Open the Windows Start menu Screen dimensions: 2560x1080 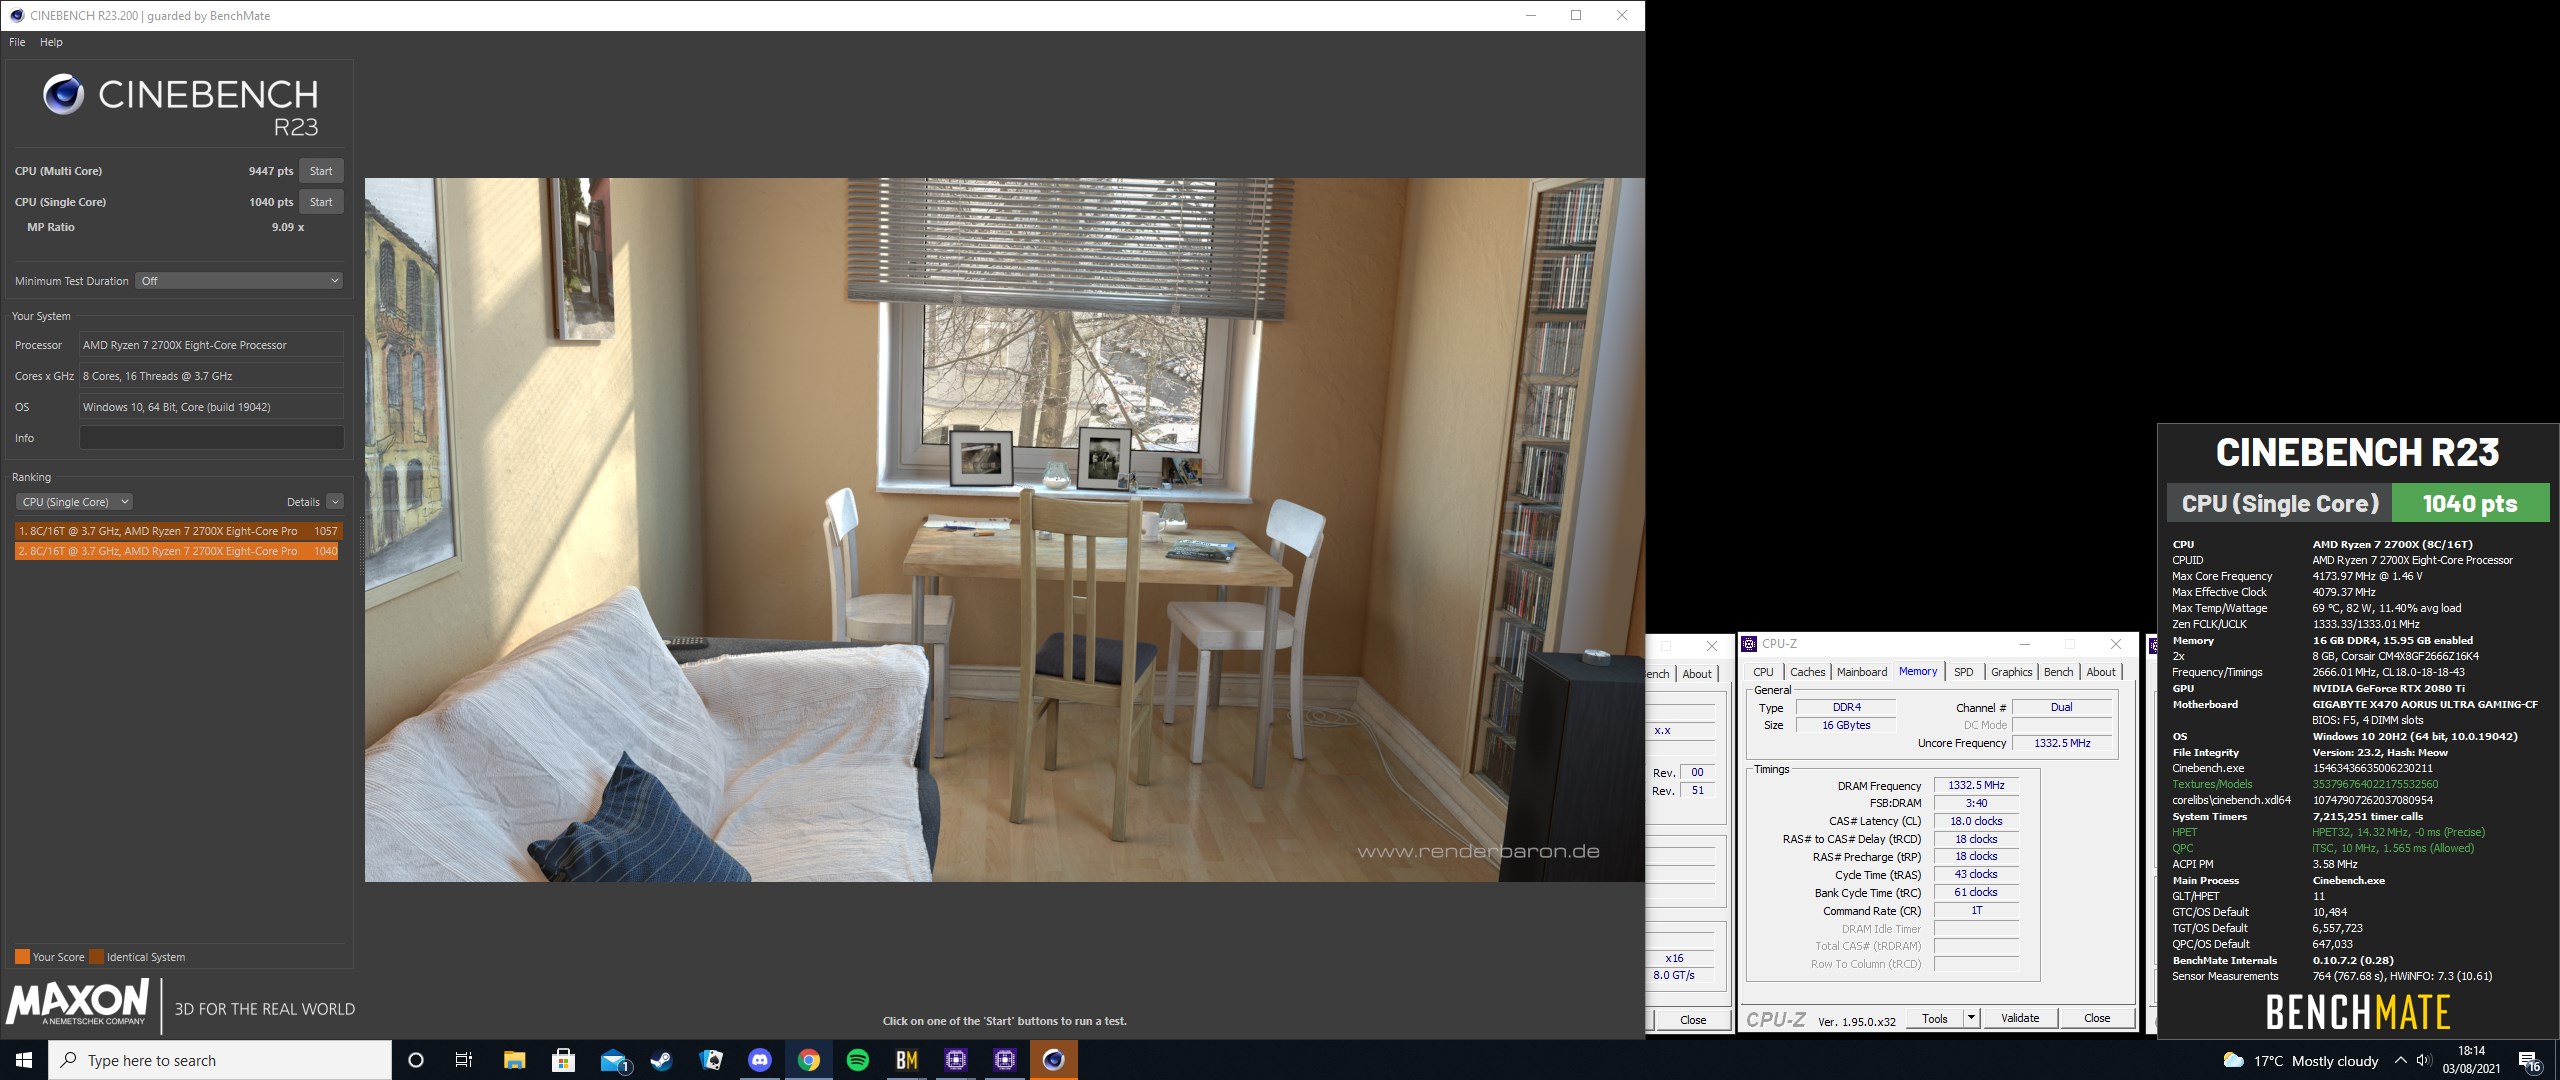pyautogui.click(x=24, y=1060)
